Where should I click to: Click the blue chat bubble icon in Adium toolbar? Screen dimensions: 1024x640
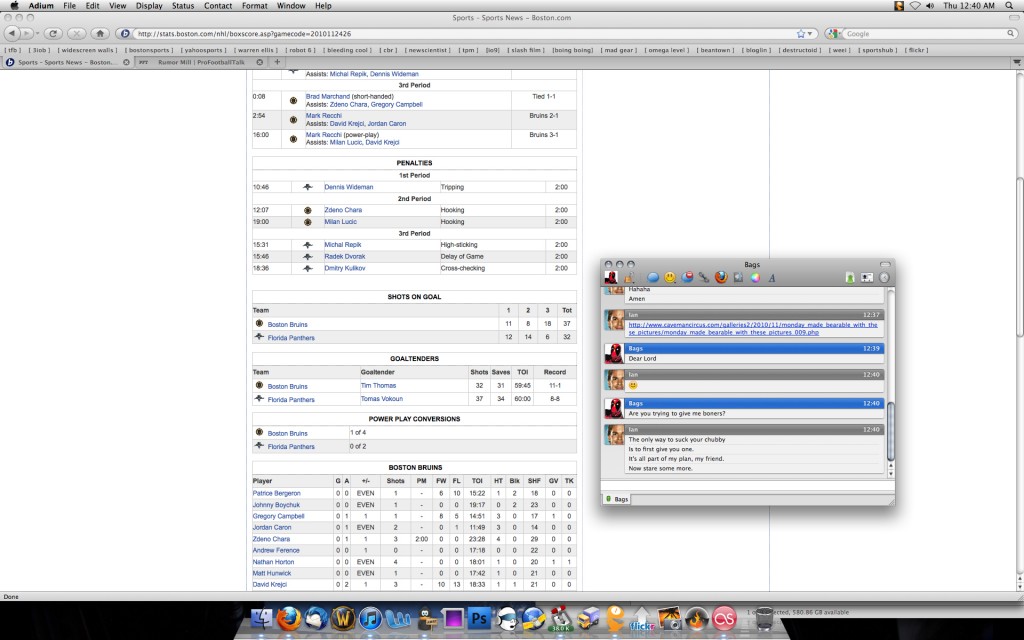tap(652, 278)
